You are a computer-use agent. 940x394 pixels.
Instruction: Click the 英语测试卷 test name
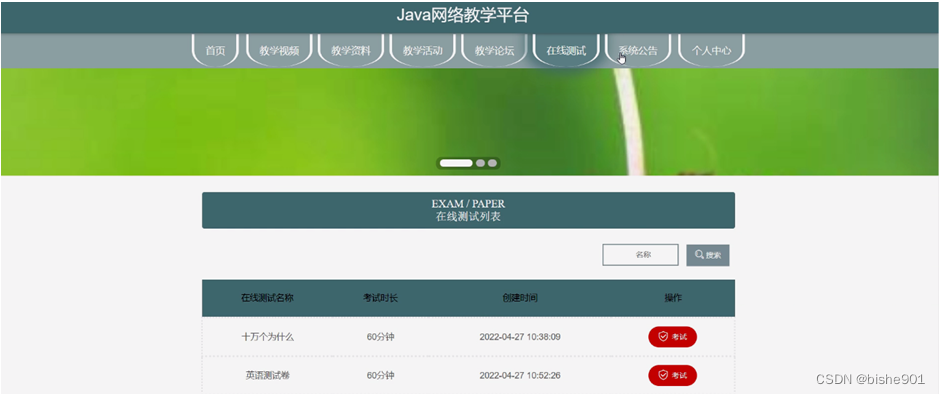(267, 375)
